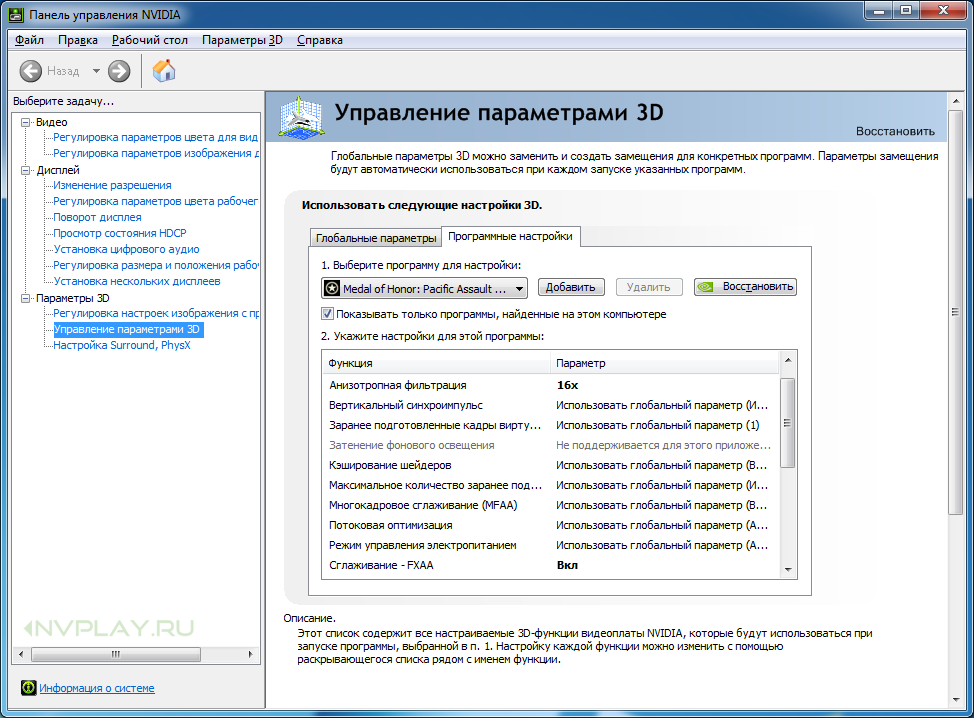Click the Вкл value for FXAA
The width and height of the screenshot is (974, 718).
point(567,565)
